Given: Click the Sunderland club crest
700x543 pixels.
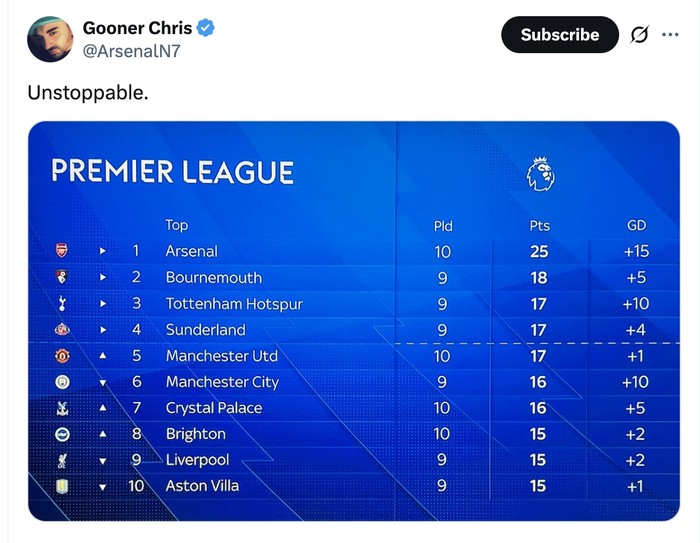Looking at the screenshot, I should coord(62,329).
